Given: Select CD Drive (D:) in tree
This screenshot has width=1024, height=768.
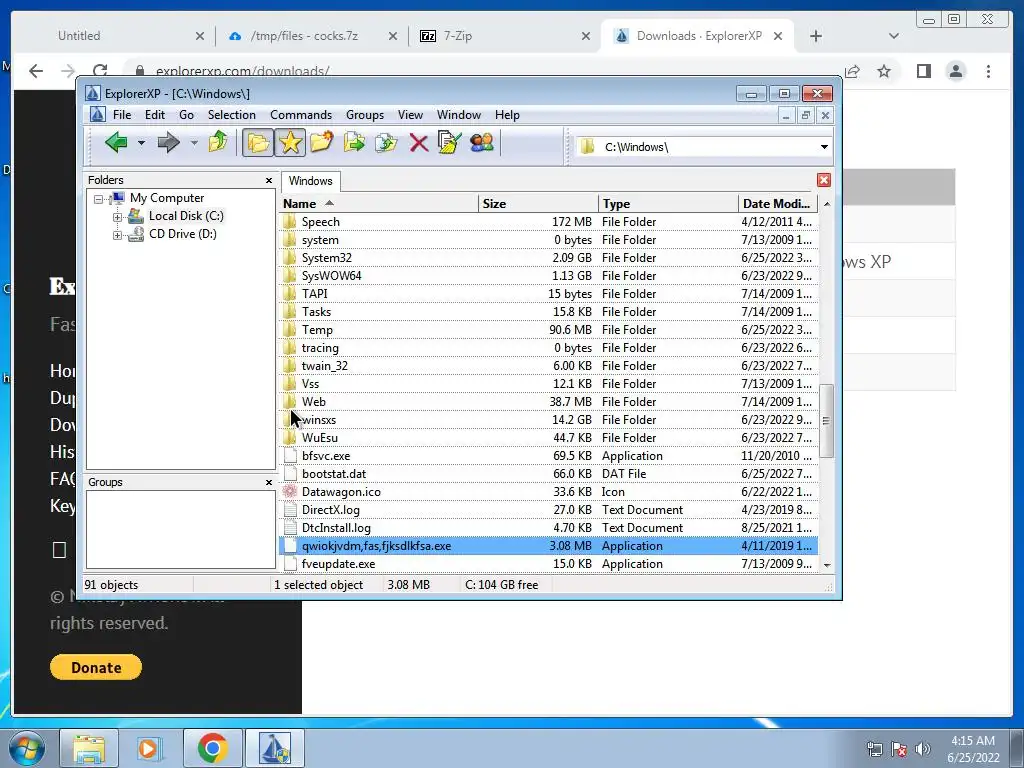Looking at the screenshot, I should pos(183,234).
